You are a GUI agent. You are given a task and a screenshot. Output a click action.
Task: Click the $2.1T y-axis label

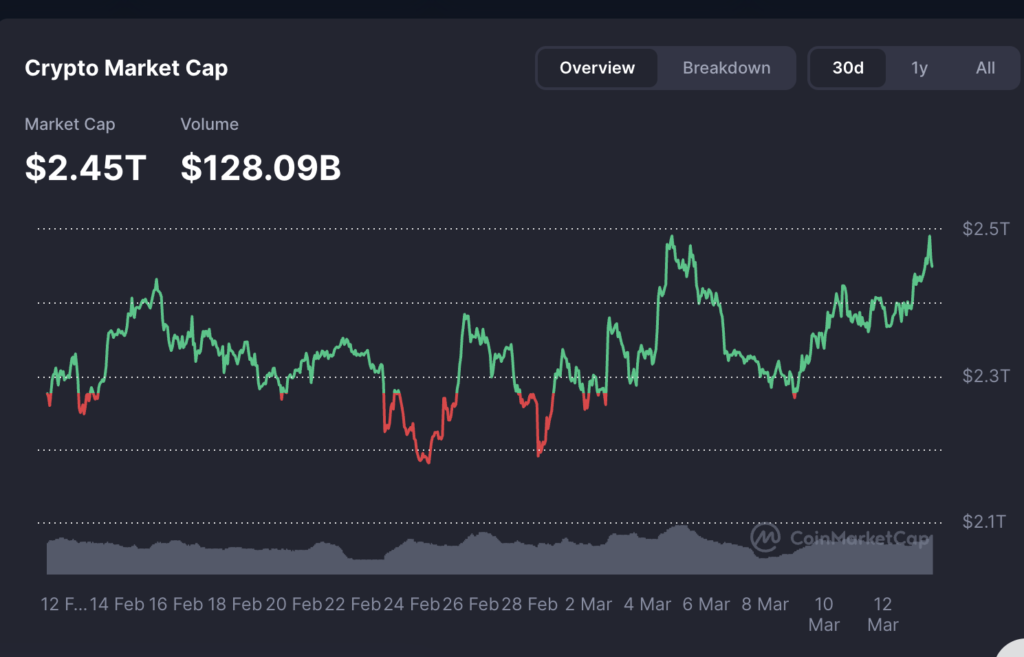click(986, 521)
